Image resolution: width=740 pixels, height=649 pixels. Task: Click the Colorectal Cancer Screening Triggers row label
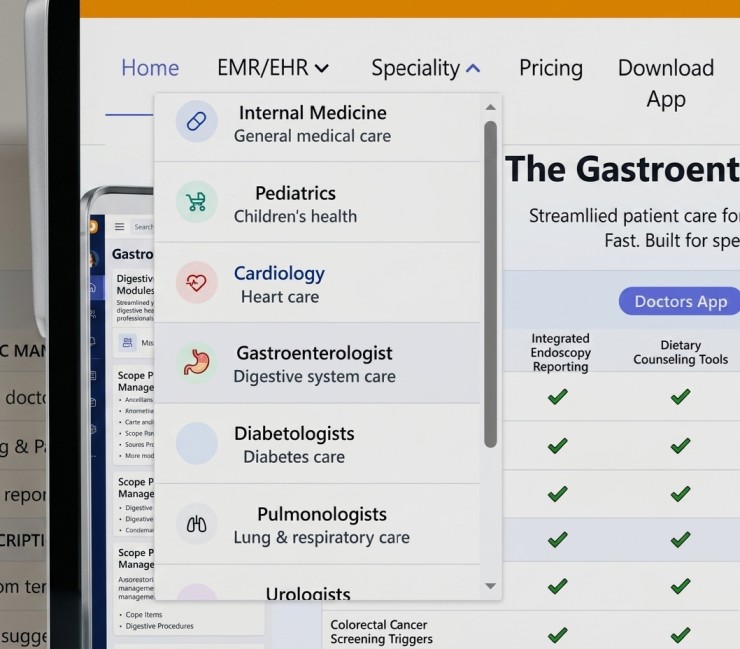[x=381, y=632]
